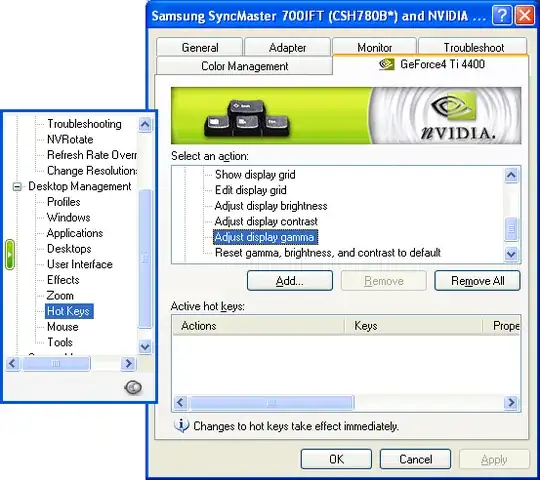Image resolution: width=540 pixels, height=480 pixels.
Task: Open the Color Management tab
Action: coord(244,66)
